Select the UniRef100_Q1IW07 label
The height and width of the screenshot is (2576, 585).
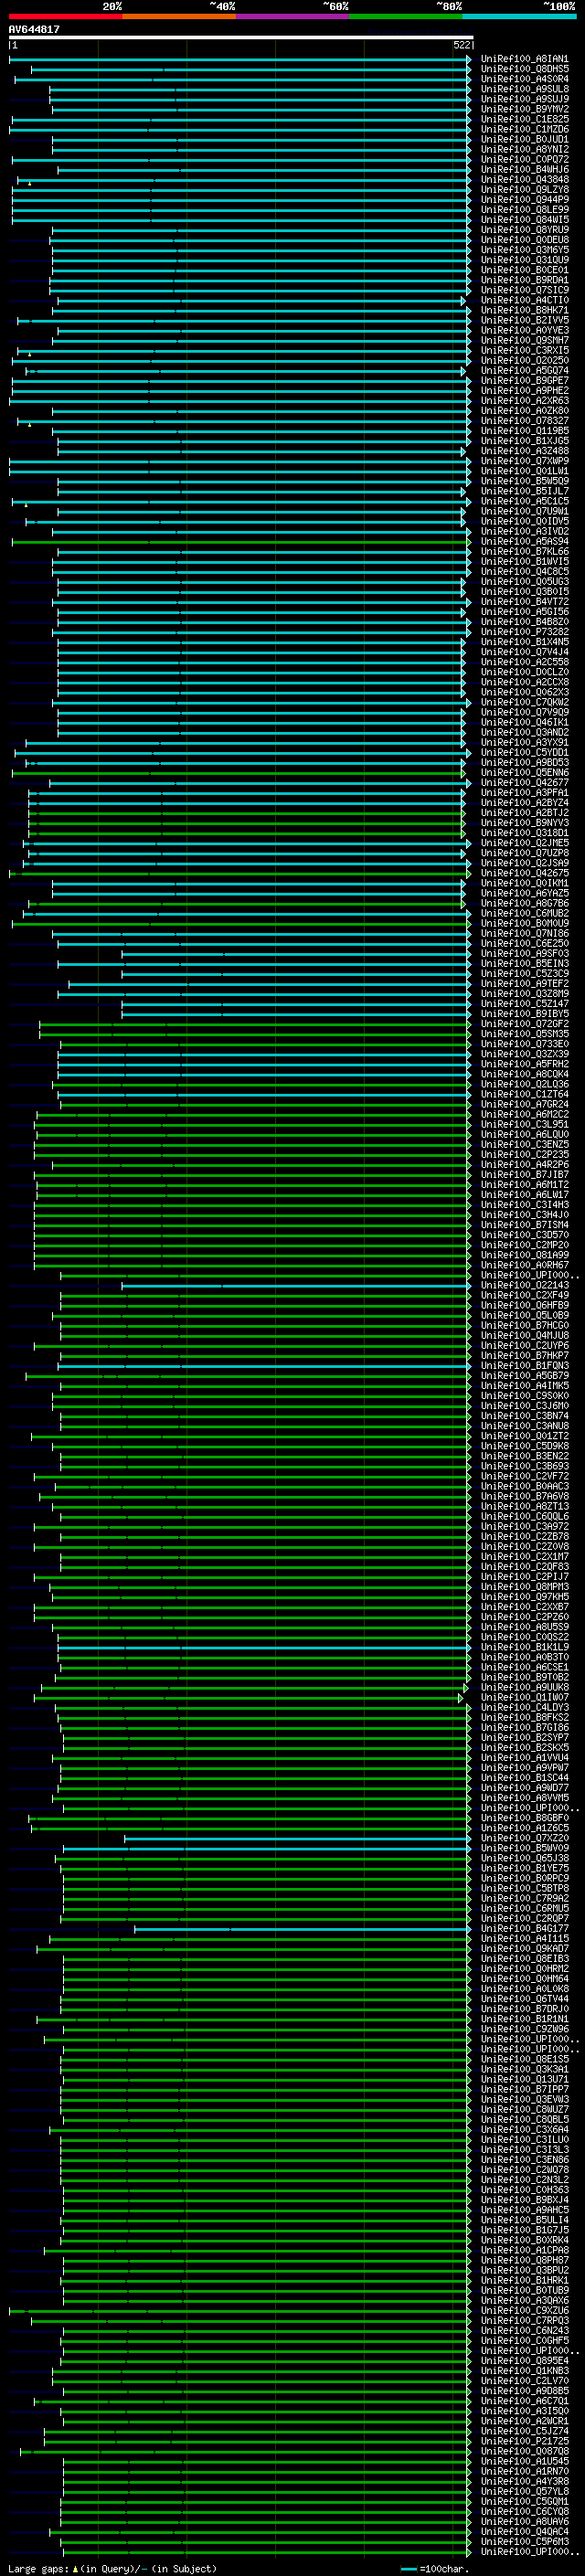524,1698
